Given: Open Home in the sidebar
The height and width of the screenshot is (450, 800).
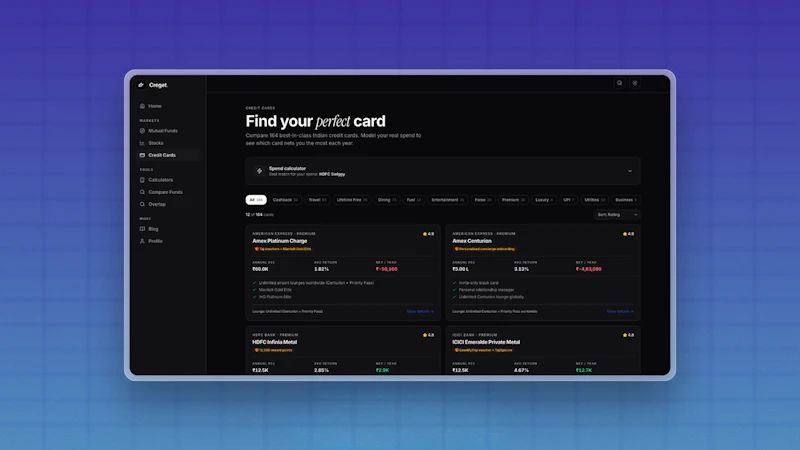Looking at the screenshot, I should click(x=168, y=106).
